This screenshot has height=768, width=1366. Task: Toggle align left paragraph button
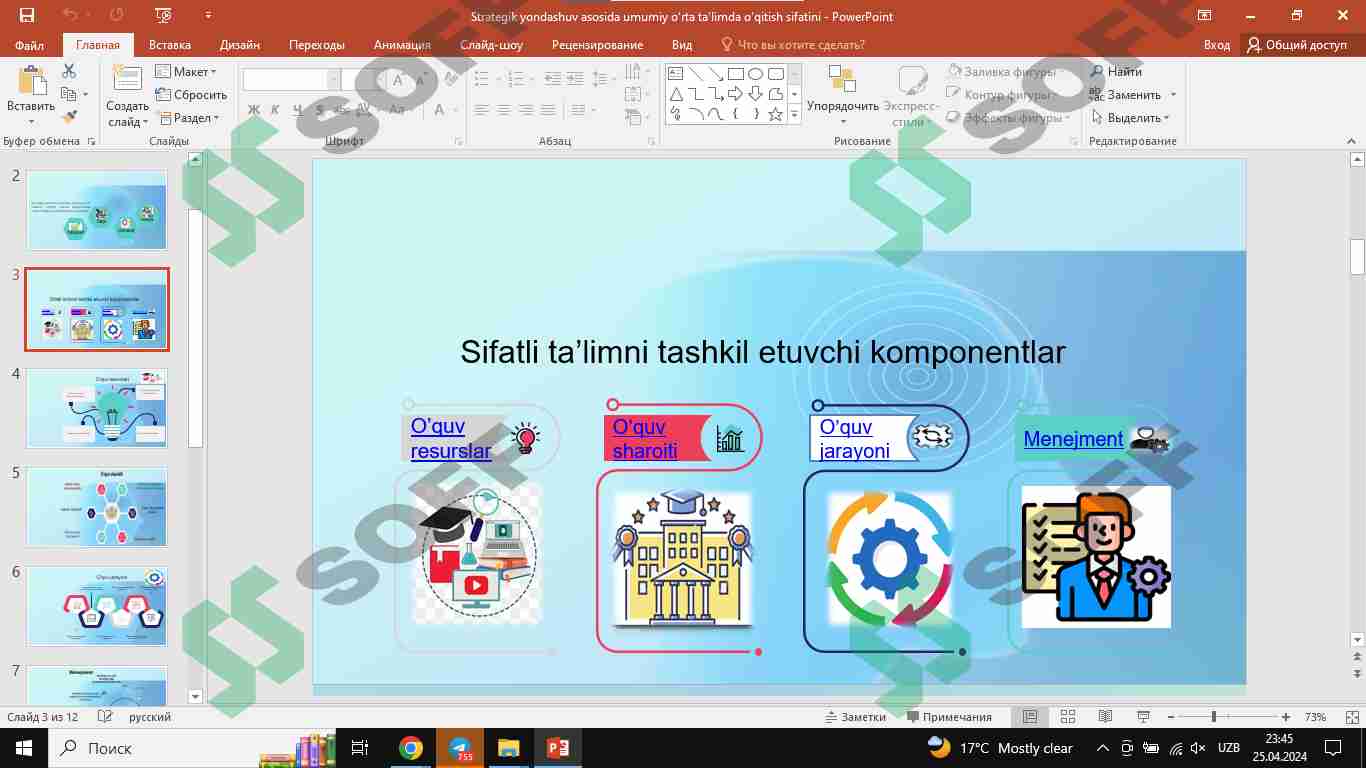(x=481, y=110)
